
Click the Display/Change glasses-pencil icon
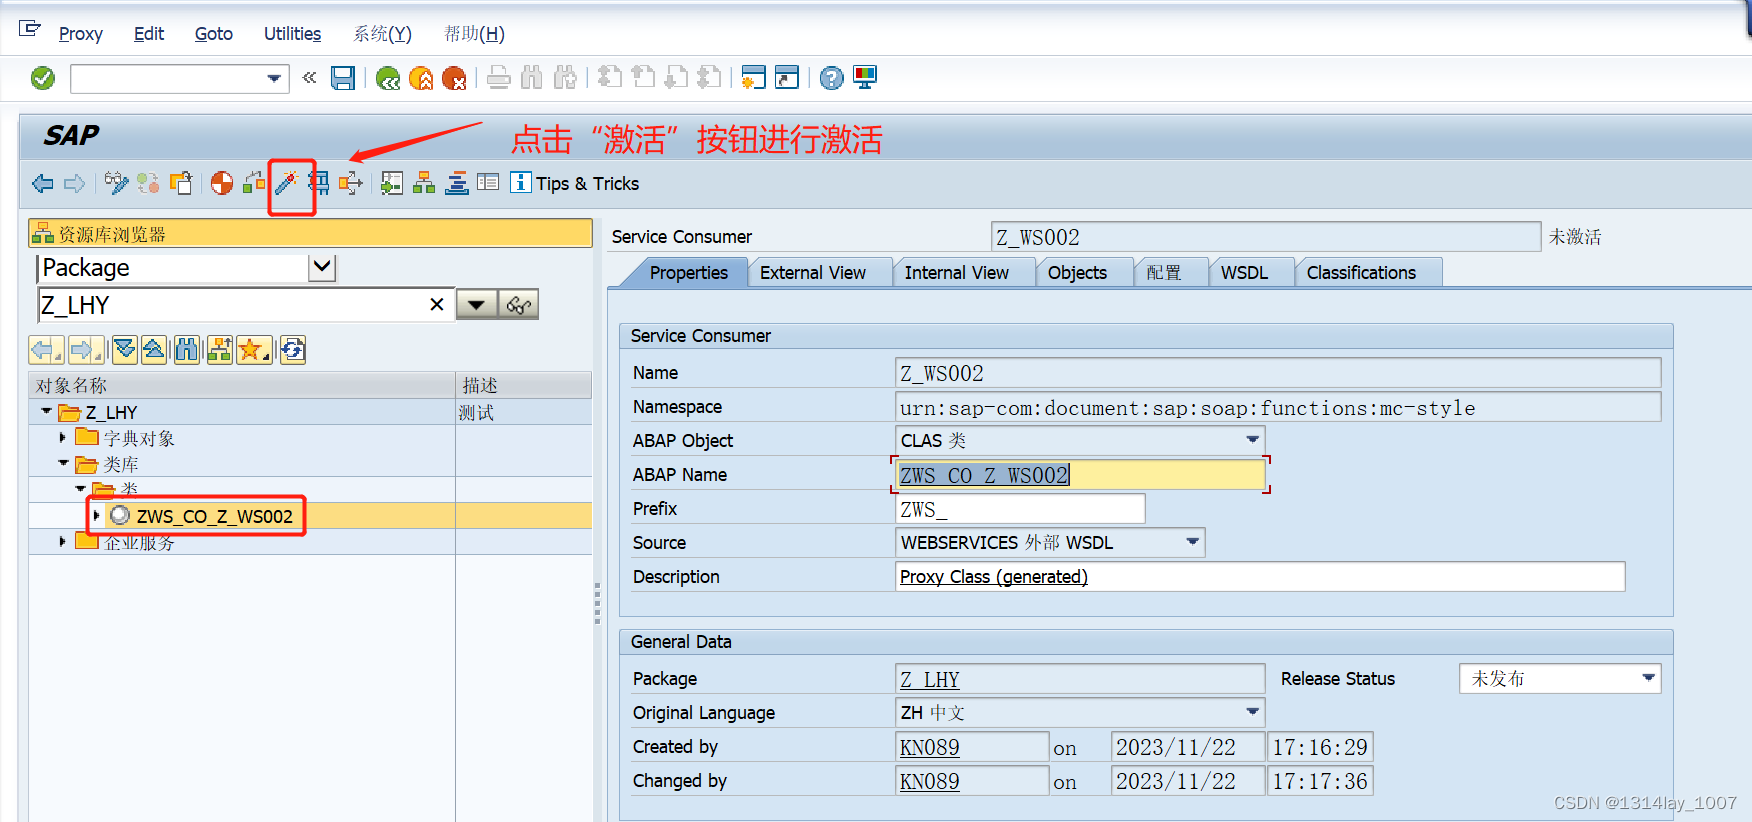(116, 183)
